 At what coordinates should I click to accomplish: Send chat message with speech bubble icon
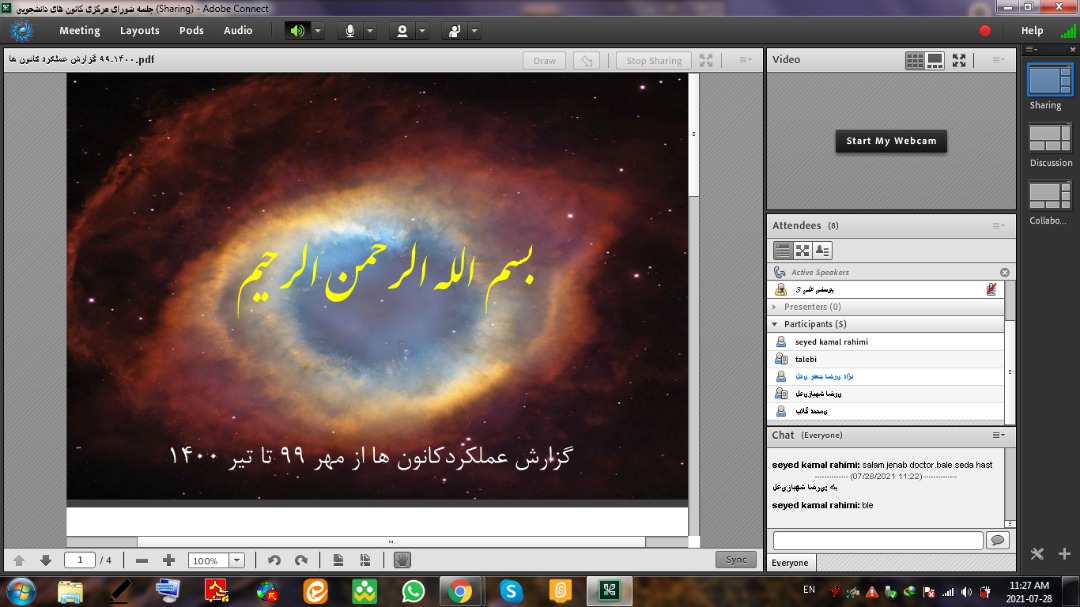(x=997, y=540)
